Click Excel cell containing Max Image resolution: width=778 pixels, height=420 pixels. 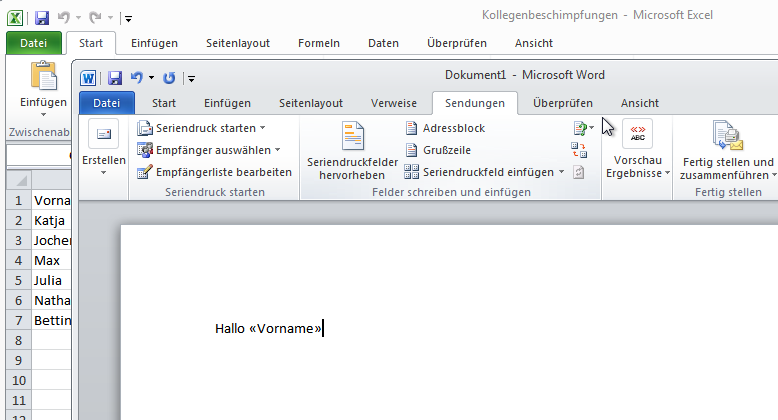click(x=52, y=261)
